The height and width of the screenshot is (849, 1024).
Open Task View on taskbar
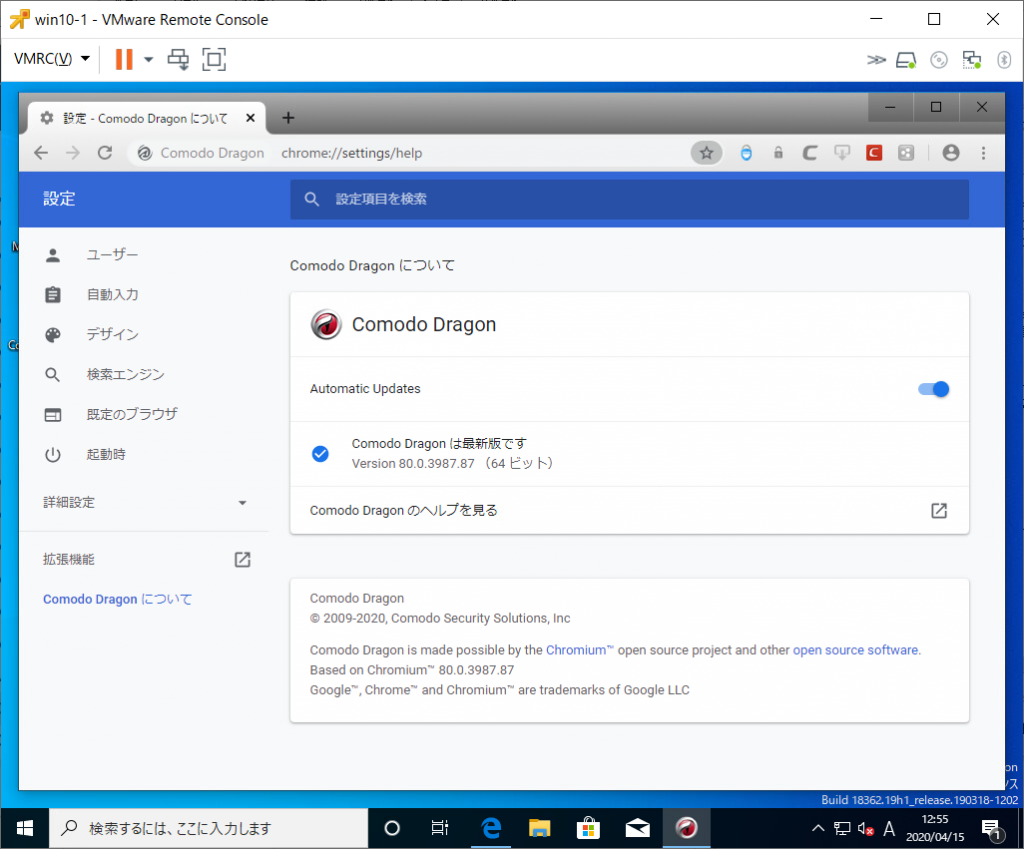point(440,828)
